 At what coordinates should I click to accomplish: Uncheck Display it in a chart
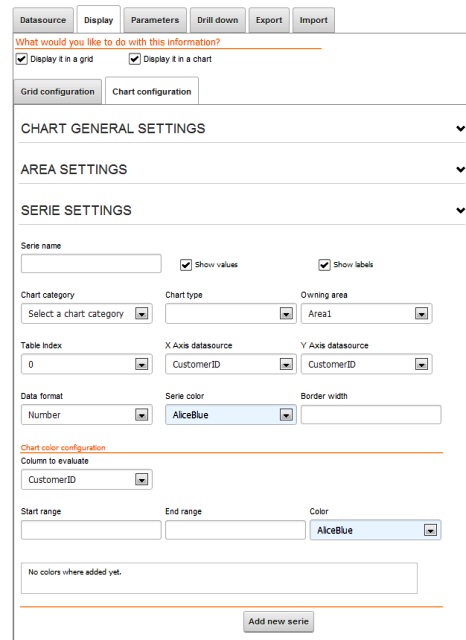[135, 59]
